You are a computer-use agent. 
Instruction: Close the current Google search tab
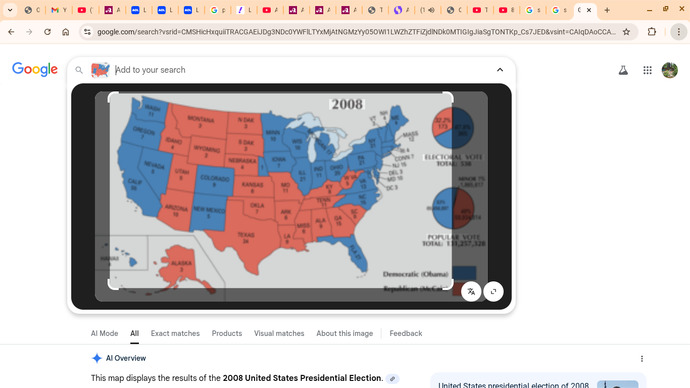[x=589, y=10]
